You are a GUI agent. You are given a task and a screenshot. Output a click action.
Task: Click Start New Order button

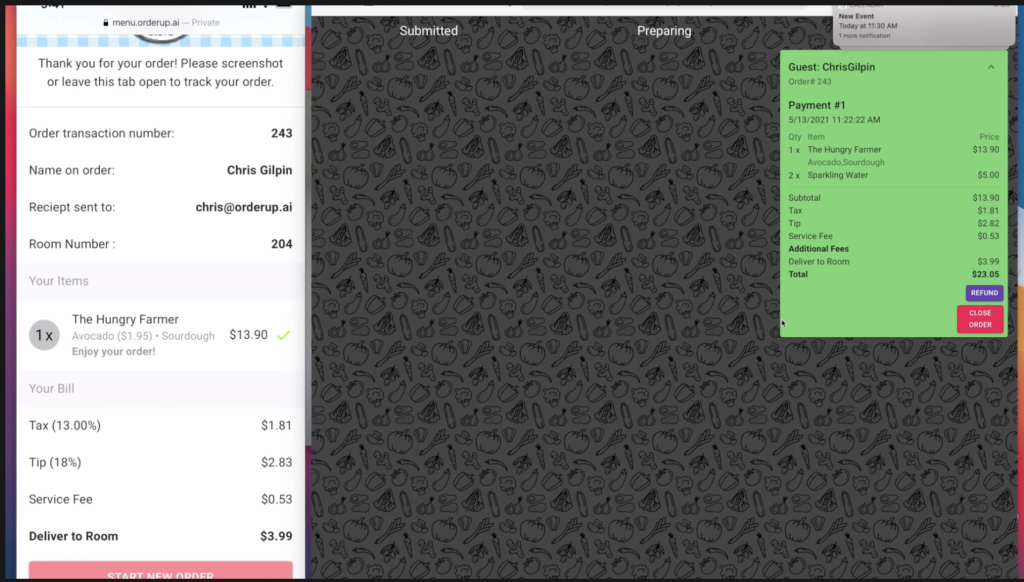[161, 571]
